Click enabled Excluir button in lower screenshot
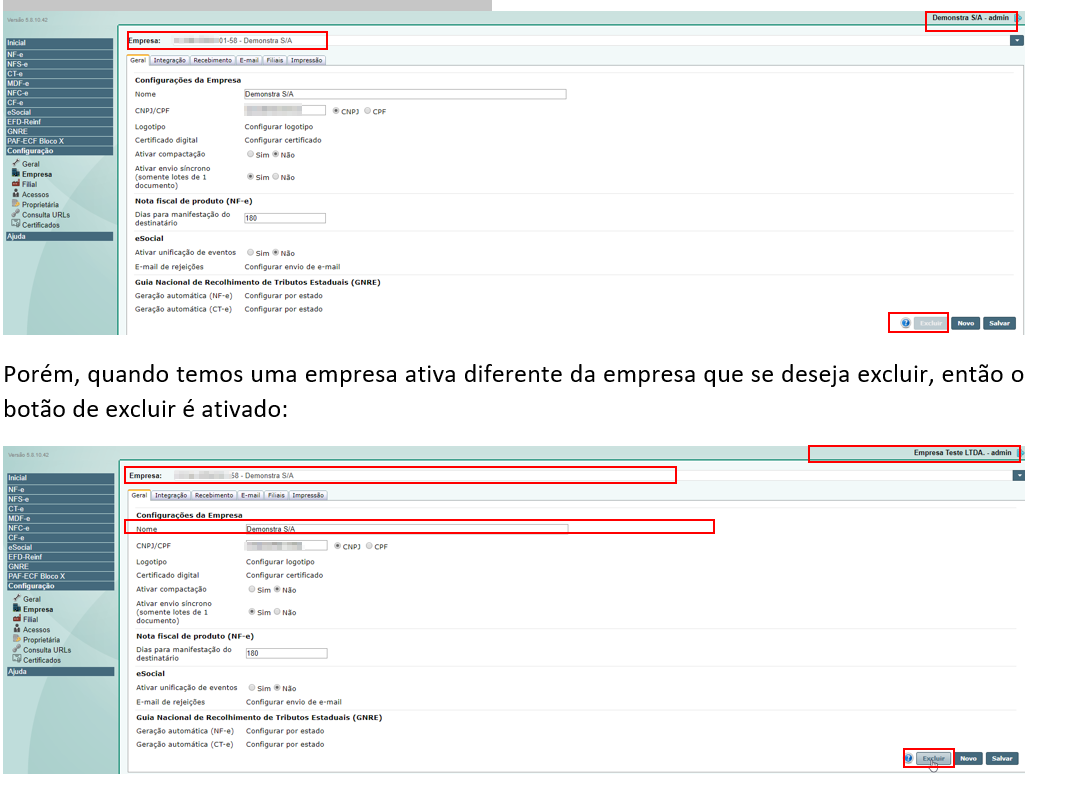 click(x=934, y=758)
